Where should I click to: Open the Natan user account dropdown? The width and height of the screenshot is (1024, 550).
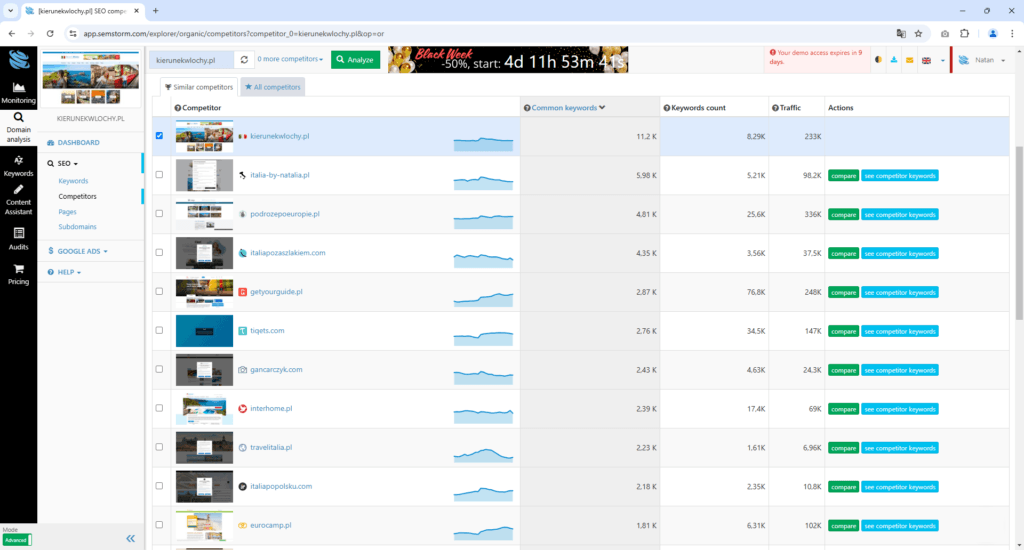[x=982, y=60]
